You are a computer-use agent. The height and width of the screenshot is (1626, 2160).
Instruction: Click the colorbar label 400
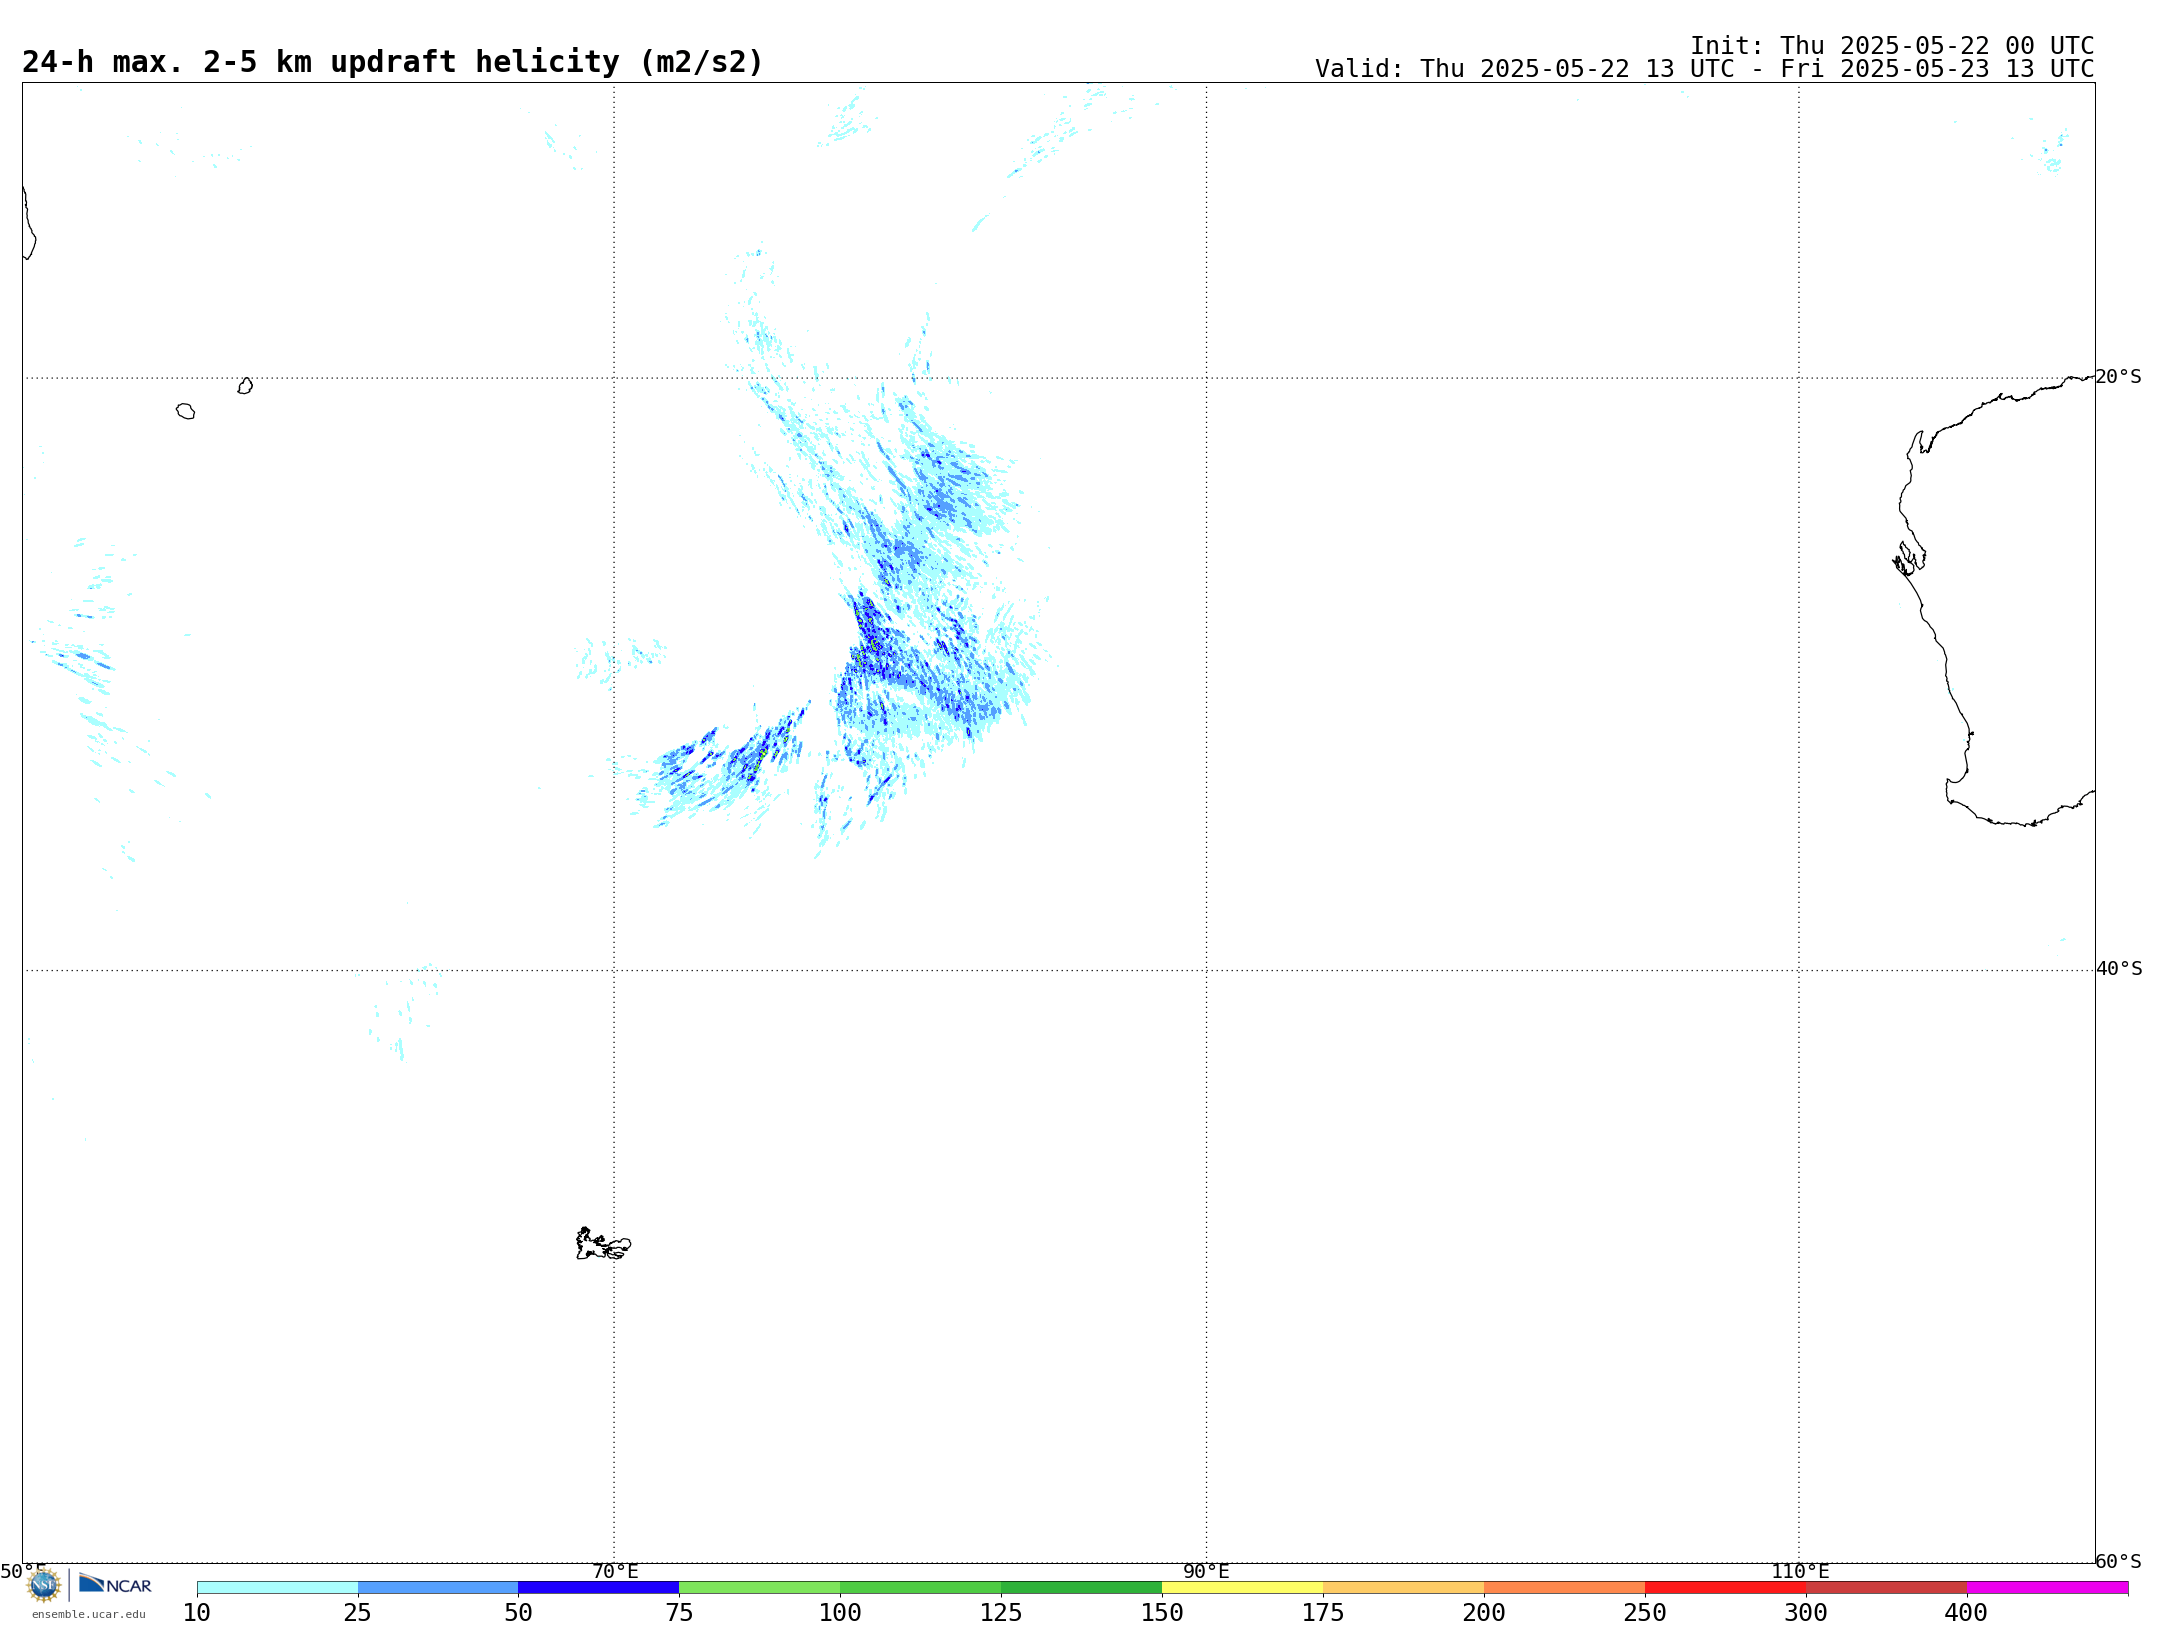pyautogui.click(x=1968, y=1613)
